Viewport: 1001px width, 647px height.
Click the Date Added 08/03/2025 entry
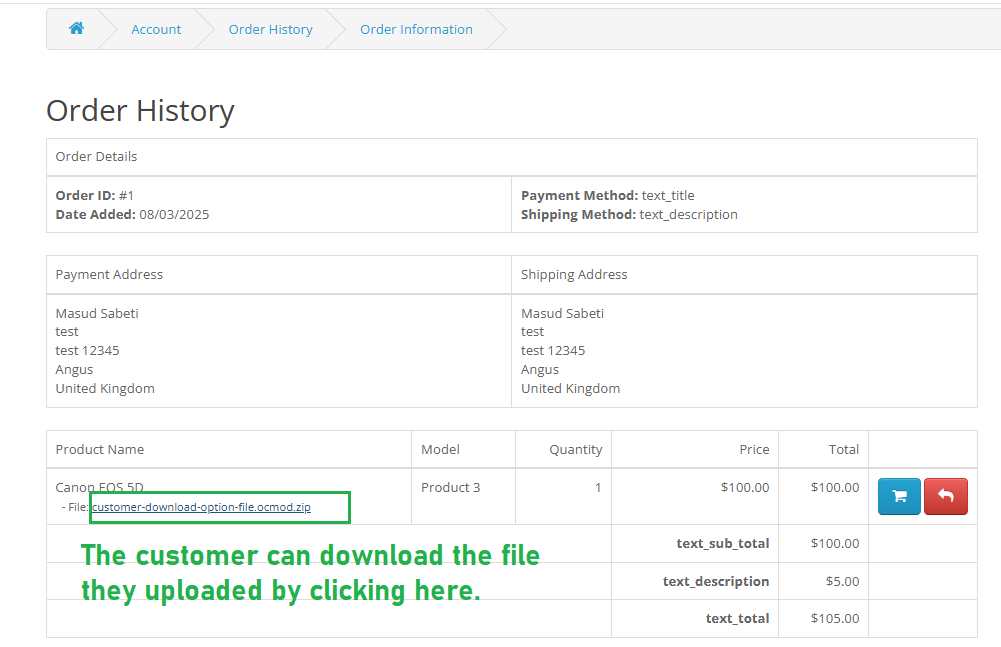tap(132, 214)
